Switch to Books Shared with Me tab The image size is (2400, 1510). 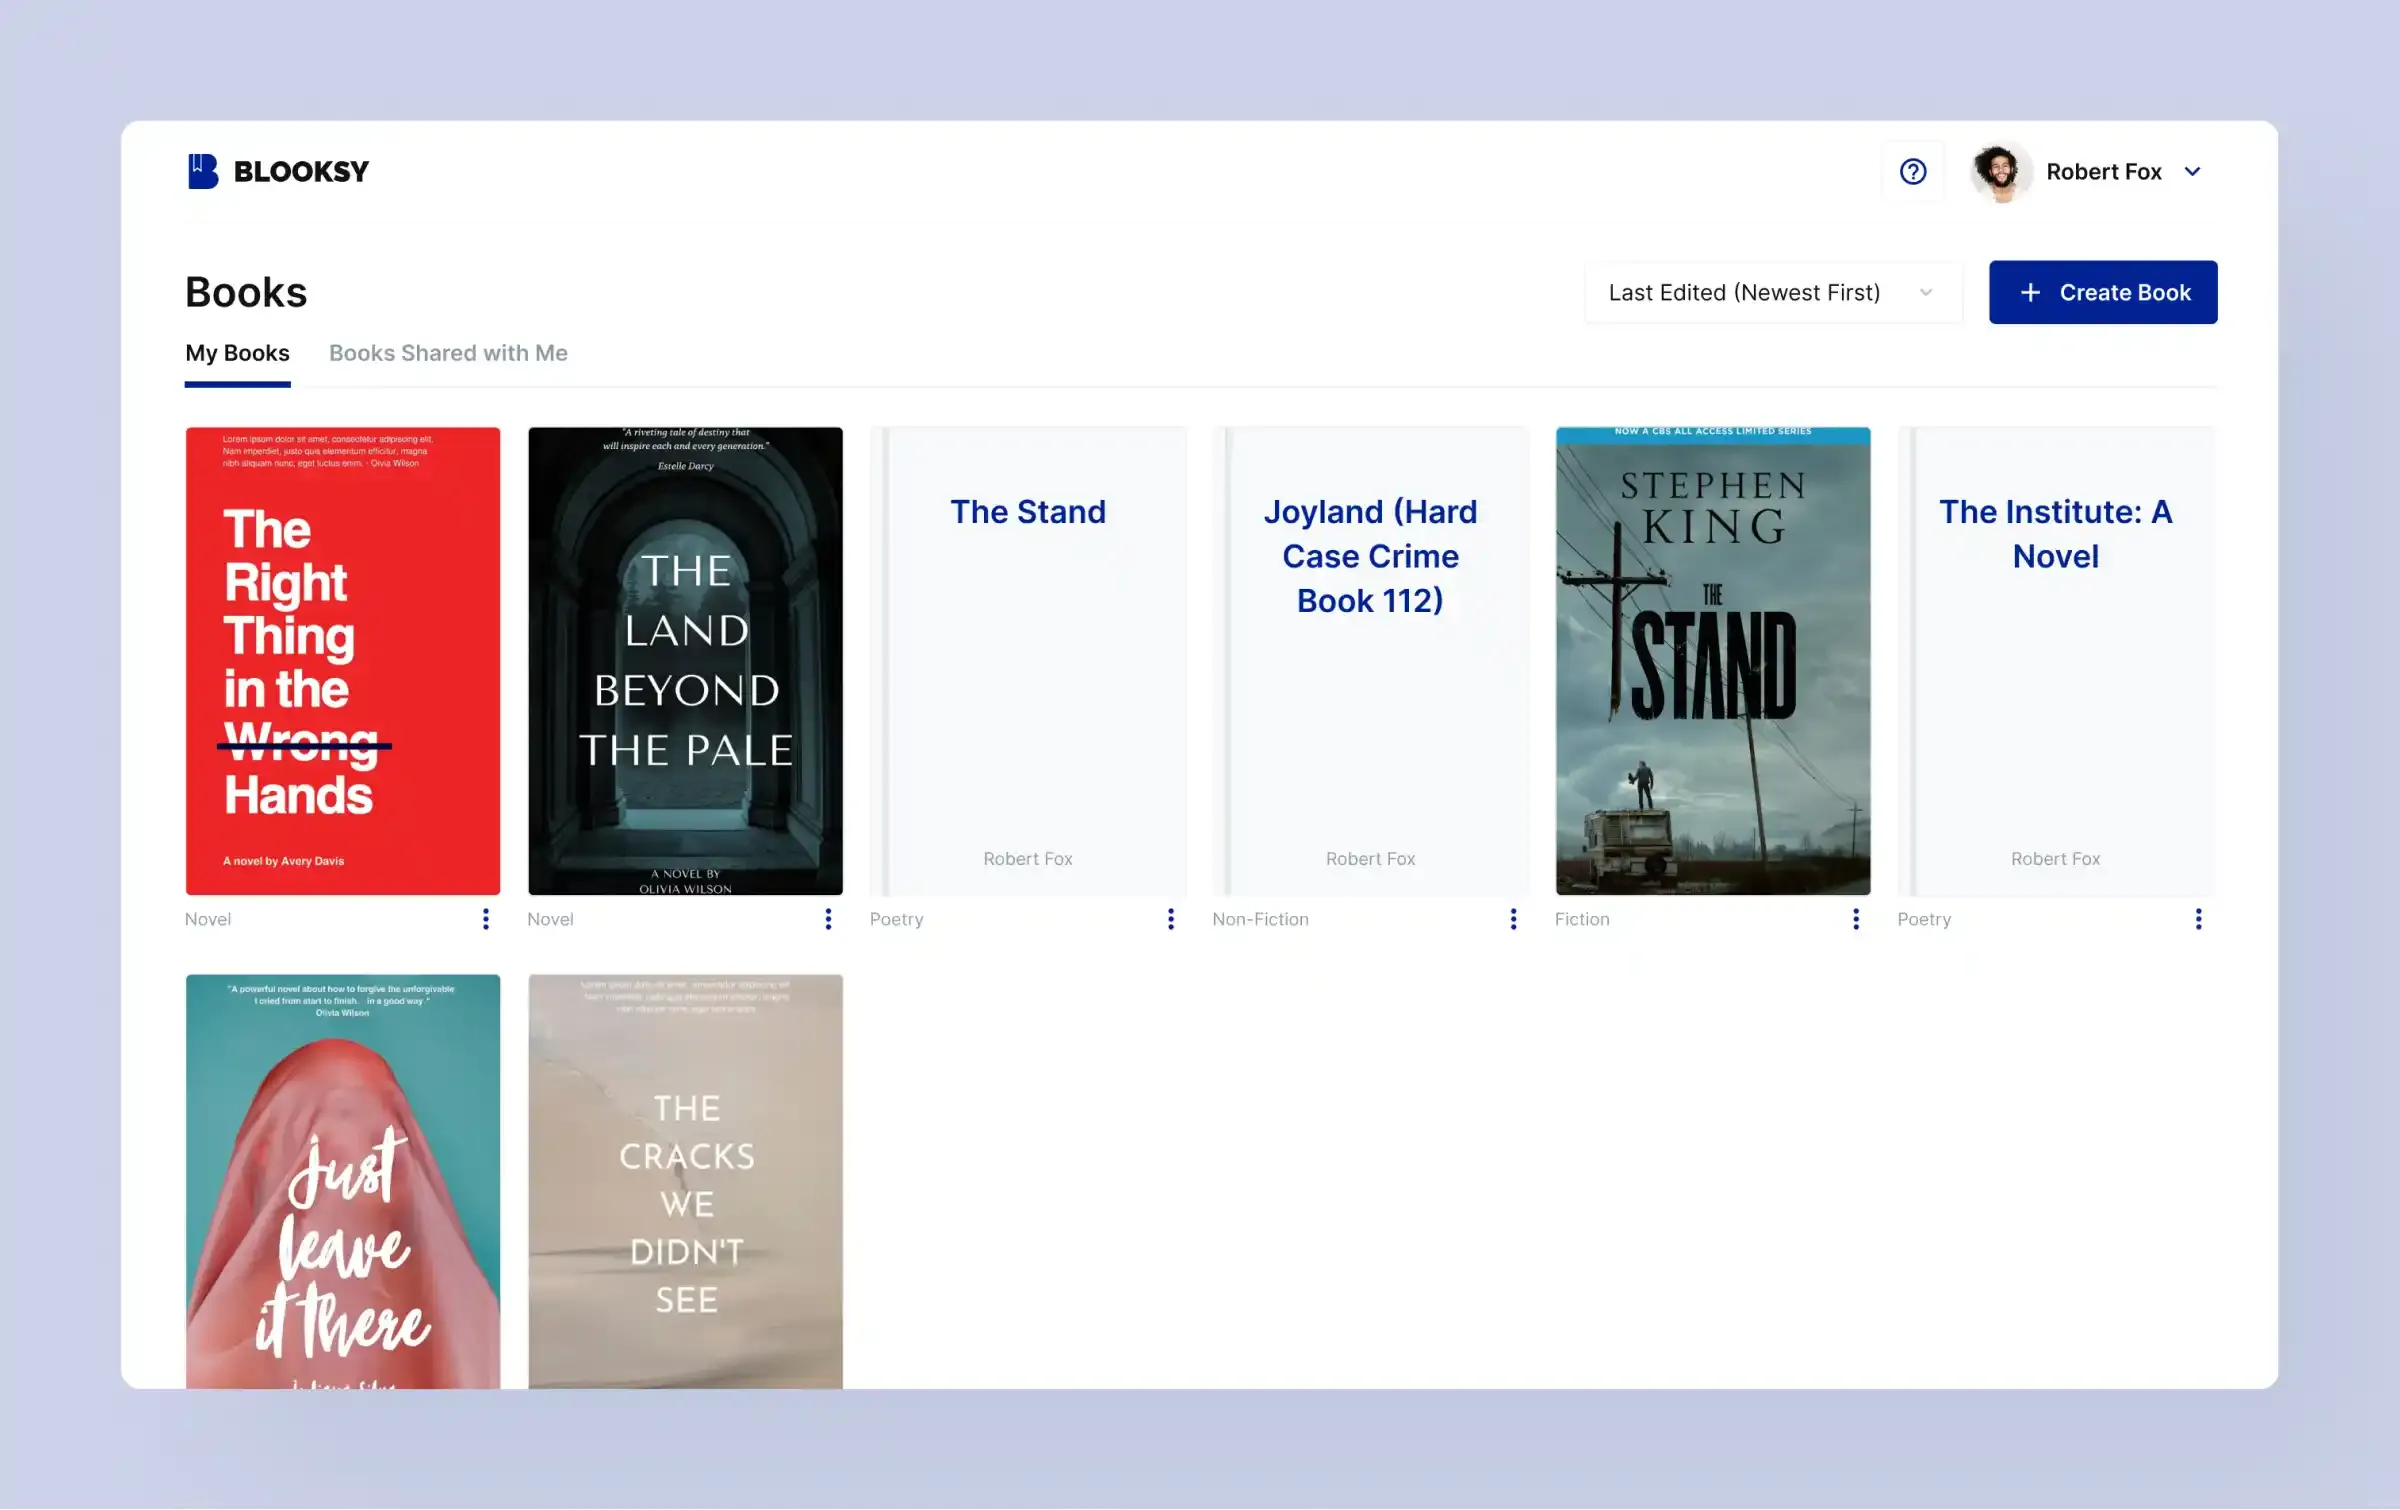tap(448, 353)
